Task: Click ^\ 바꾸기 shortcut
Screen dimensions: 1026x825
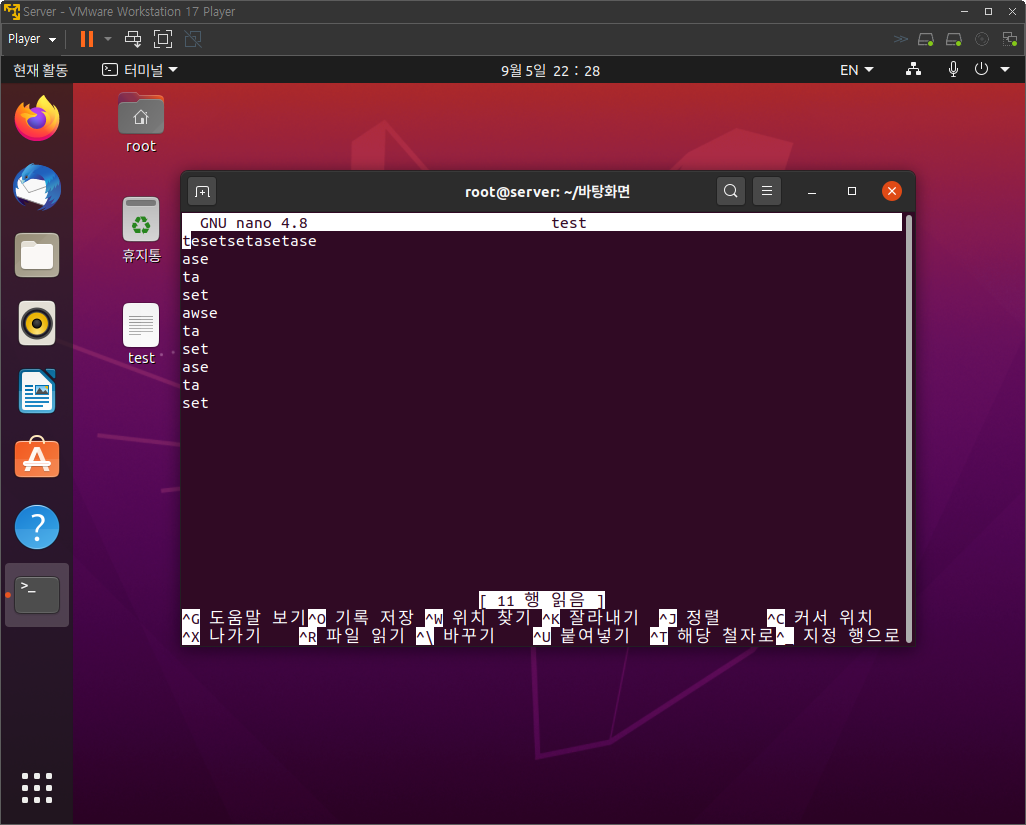Action: [455, 636]
